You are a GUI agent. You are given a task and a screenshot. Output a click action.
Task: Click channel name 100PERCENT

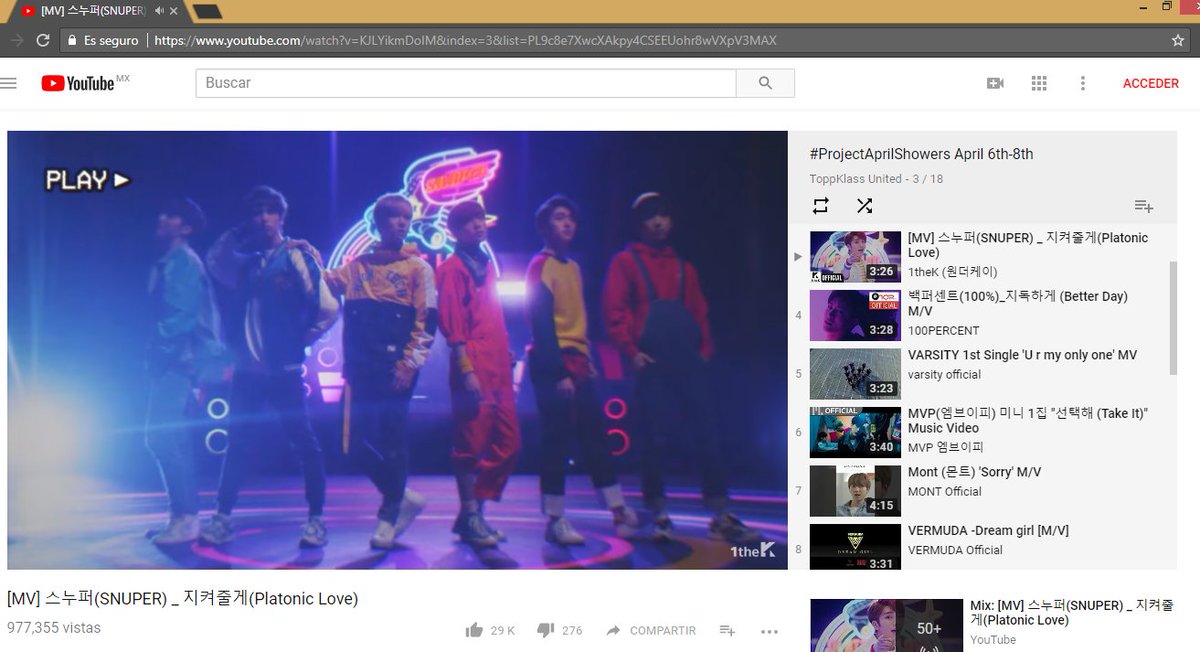pyautogui.click(x=943, y=330)
